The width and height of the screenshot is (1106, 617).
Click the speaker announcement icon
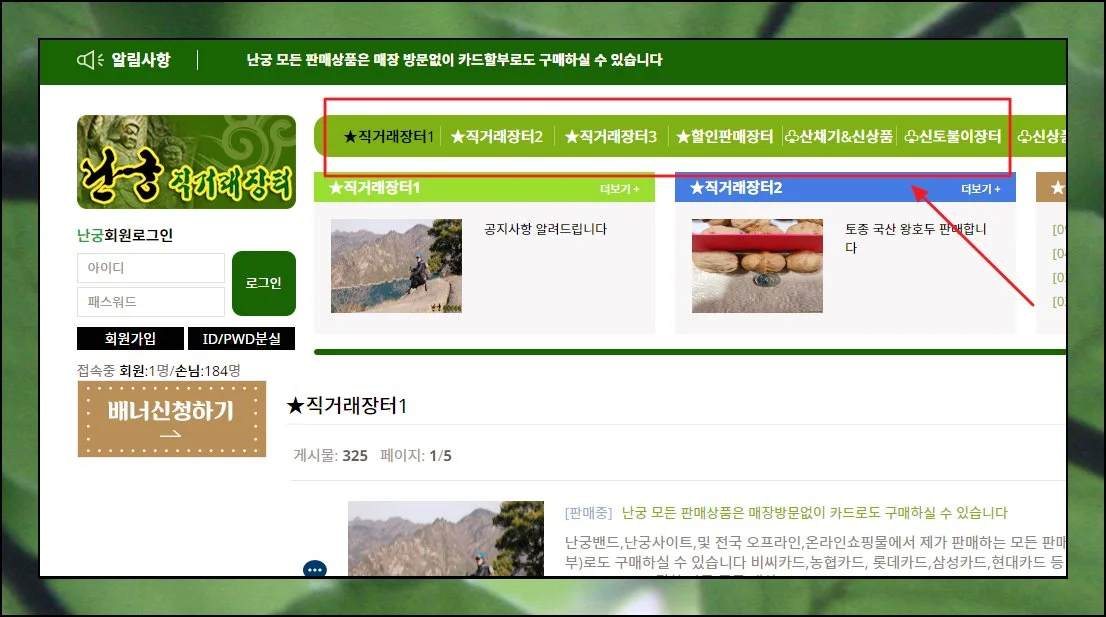pyautogui.click(x=90, y=60)
